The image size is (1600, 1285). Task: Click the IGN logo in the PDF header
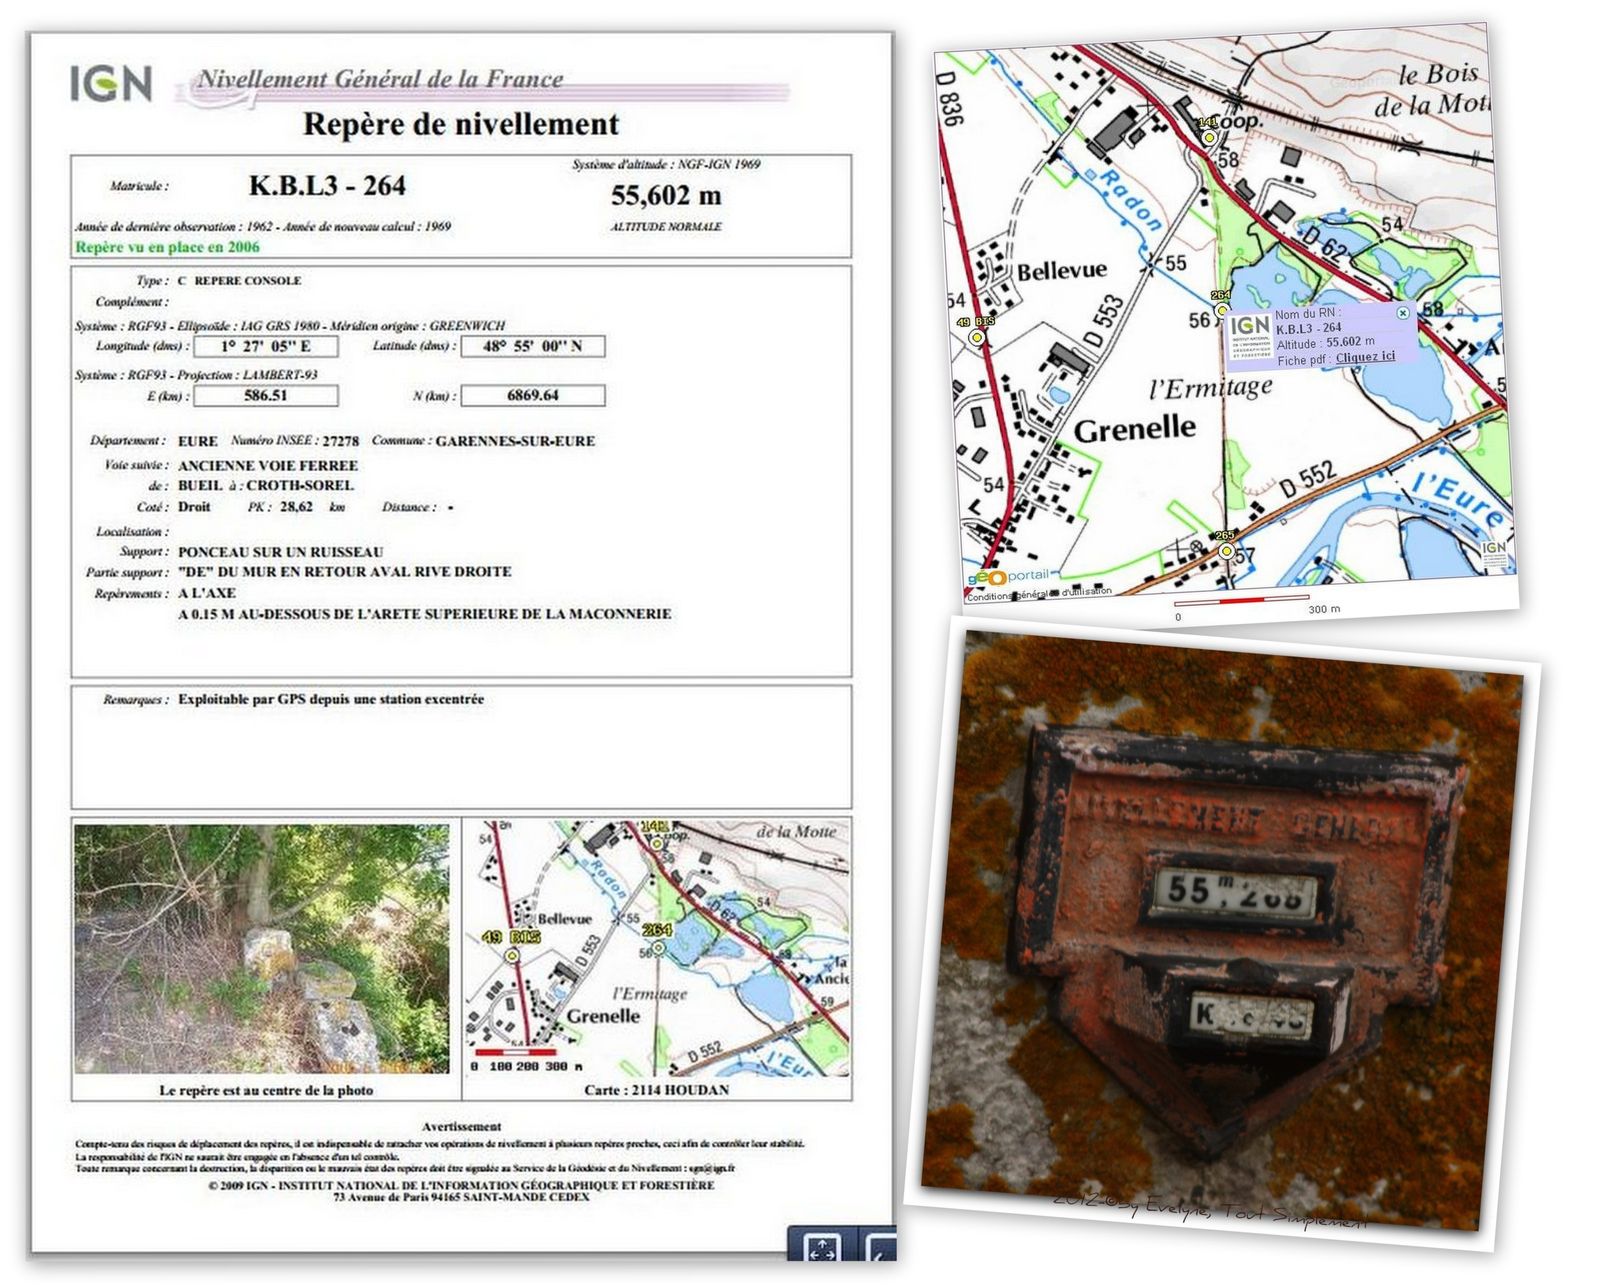click(111, 84)
